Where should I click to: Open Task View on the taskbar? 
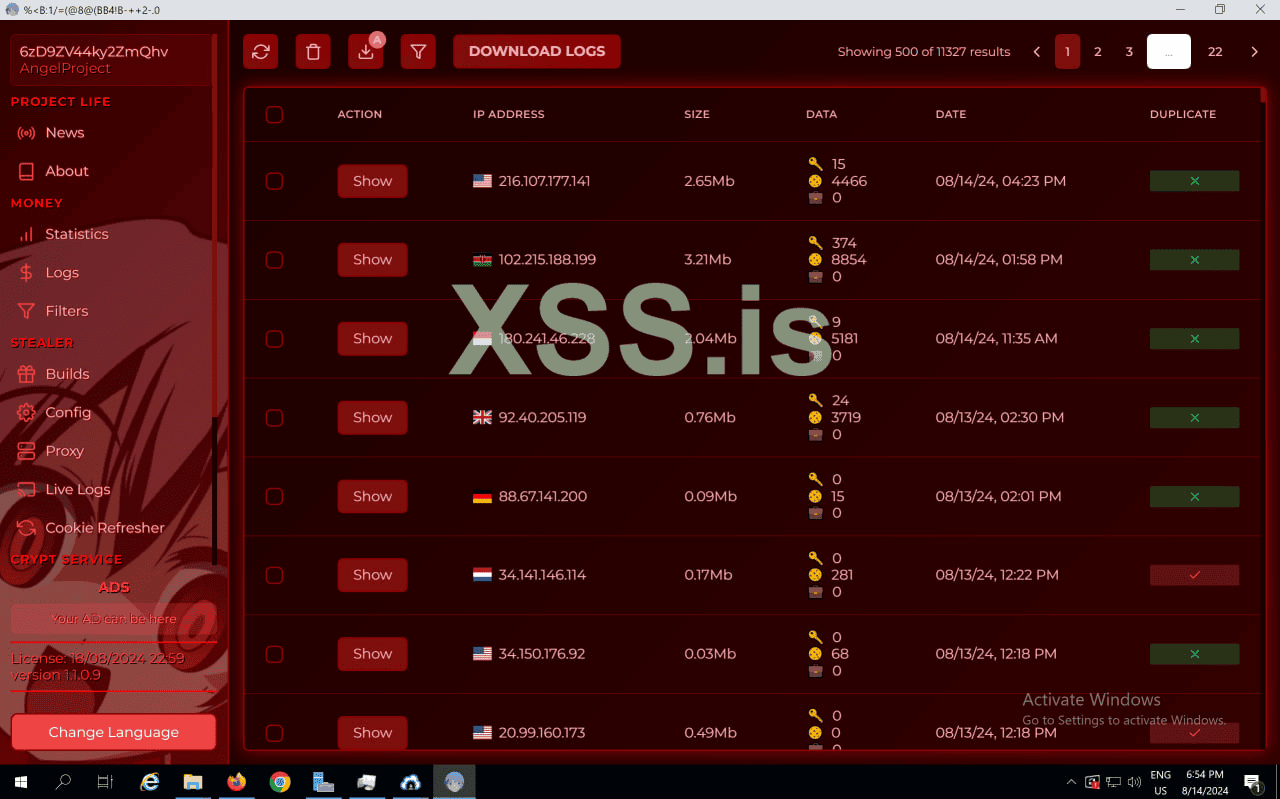106,782
